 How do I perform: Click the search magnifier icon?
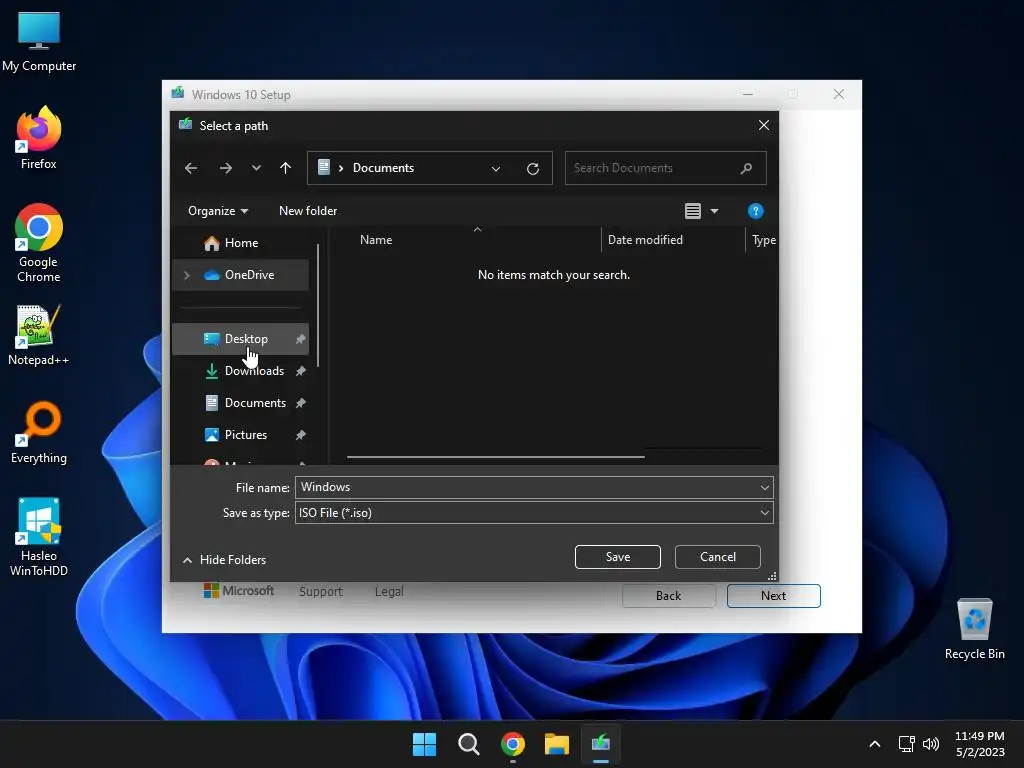coord(746,168)
